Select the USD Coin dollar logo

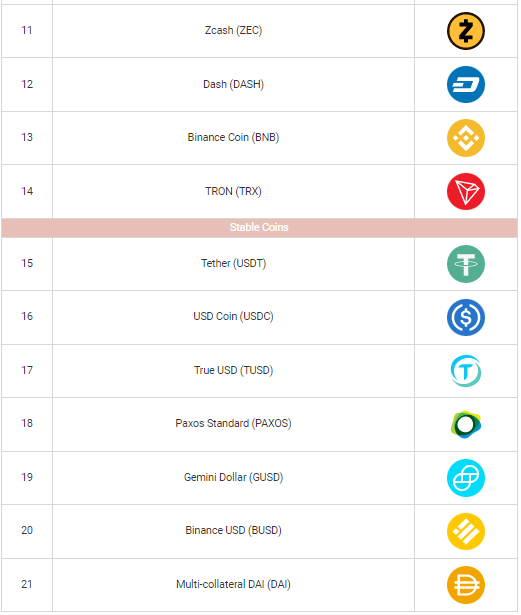click(466, 317)
